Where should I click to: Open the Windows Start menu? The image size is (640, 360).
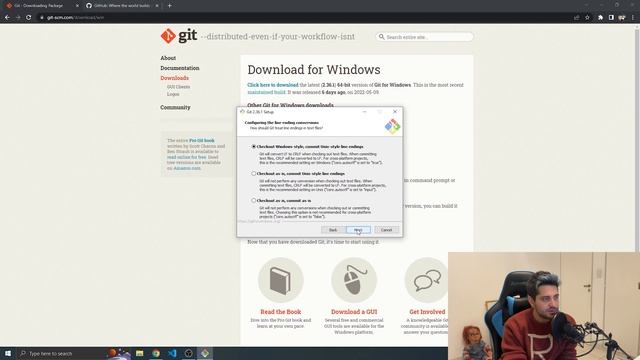(7, 353)
